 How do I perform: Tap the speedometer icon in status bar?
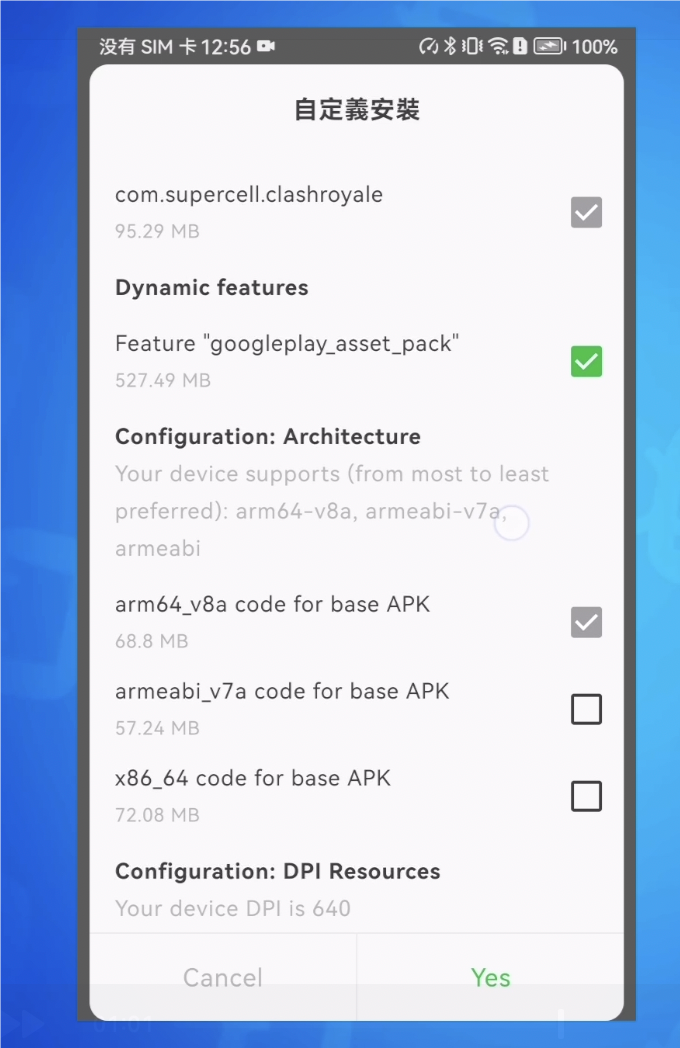click(x=429, y=46)
